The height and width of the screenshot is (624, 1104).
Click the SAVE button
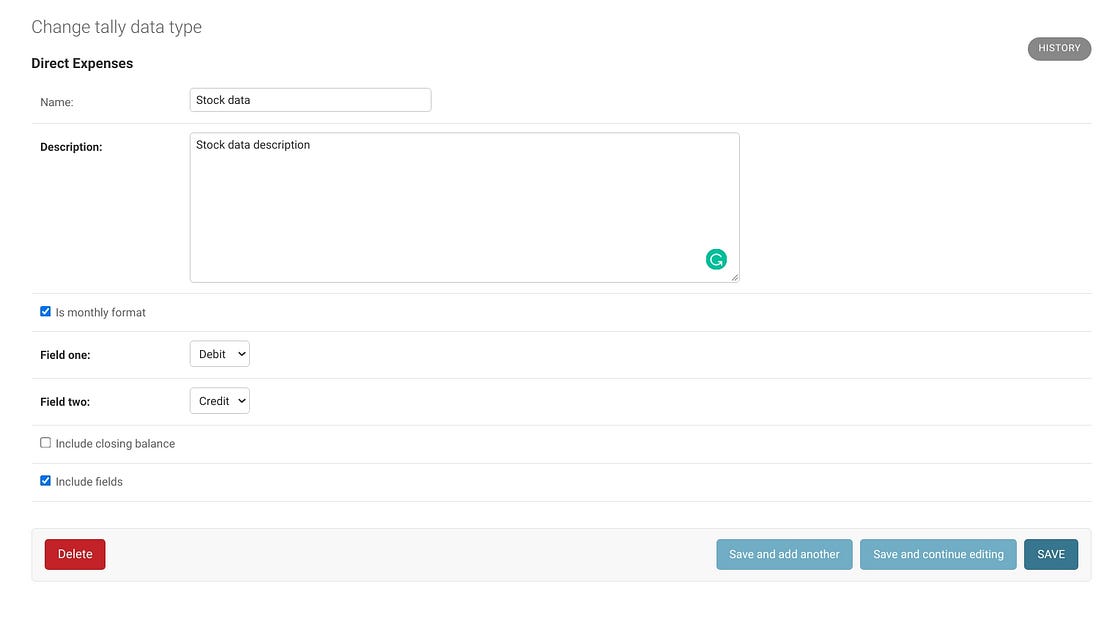coord(1050,553)
